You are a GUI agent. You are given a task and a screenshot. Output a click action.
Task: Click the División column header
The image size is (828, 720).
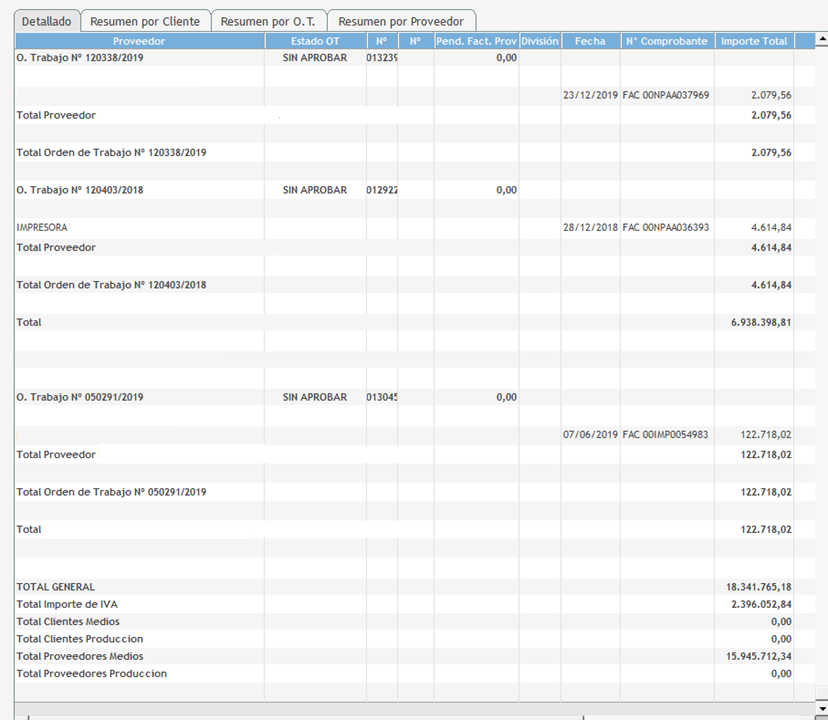540,42
